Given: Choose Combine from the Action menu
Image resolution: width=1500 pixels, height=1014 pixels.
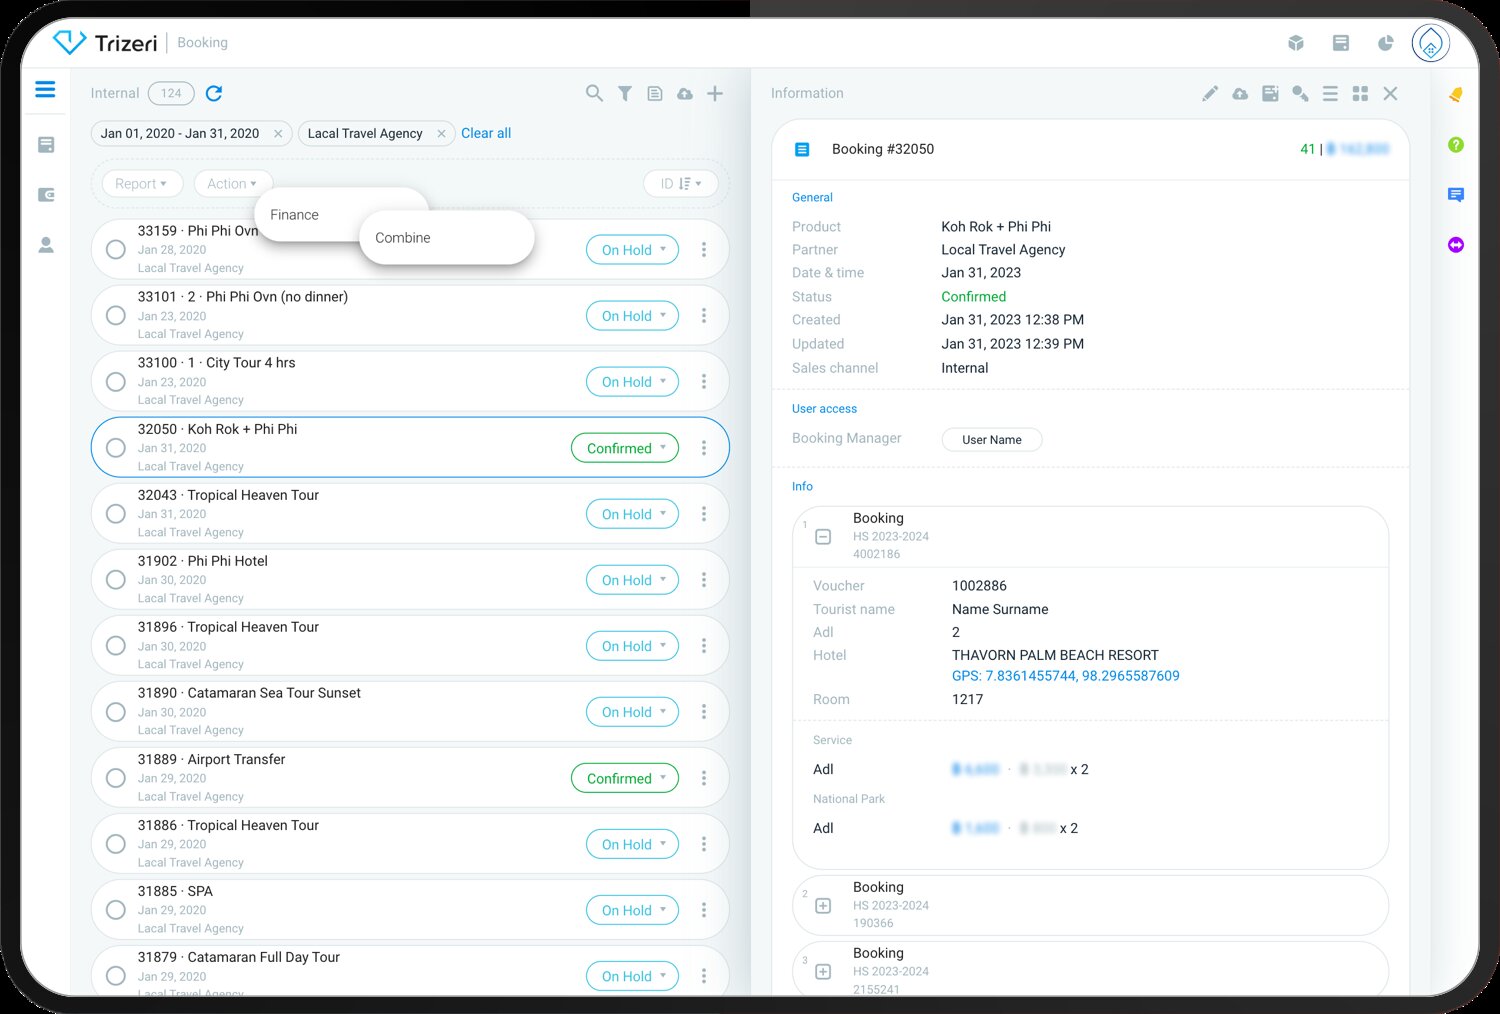Looking at the screenshot, I should point(403,238).
